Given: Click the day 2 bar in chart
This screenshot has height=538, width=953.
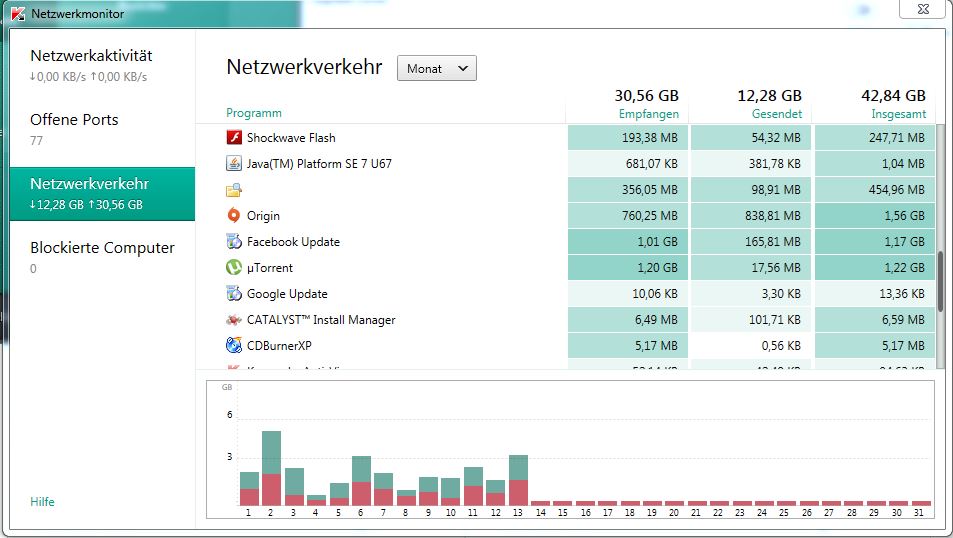Looking at the screenshot, I should click(271, 468).
